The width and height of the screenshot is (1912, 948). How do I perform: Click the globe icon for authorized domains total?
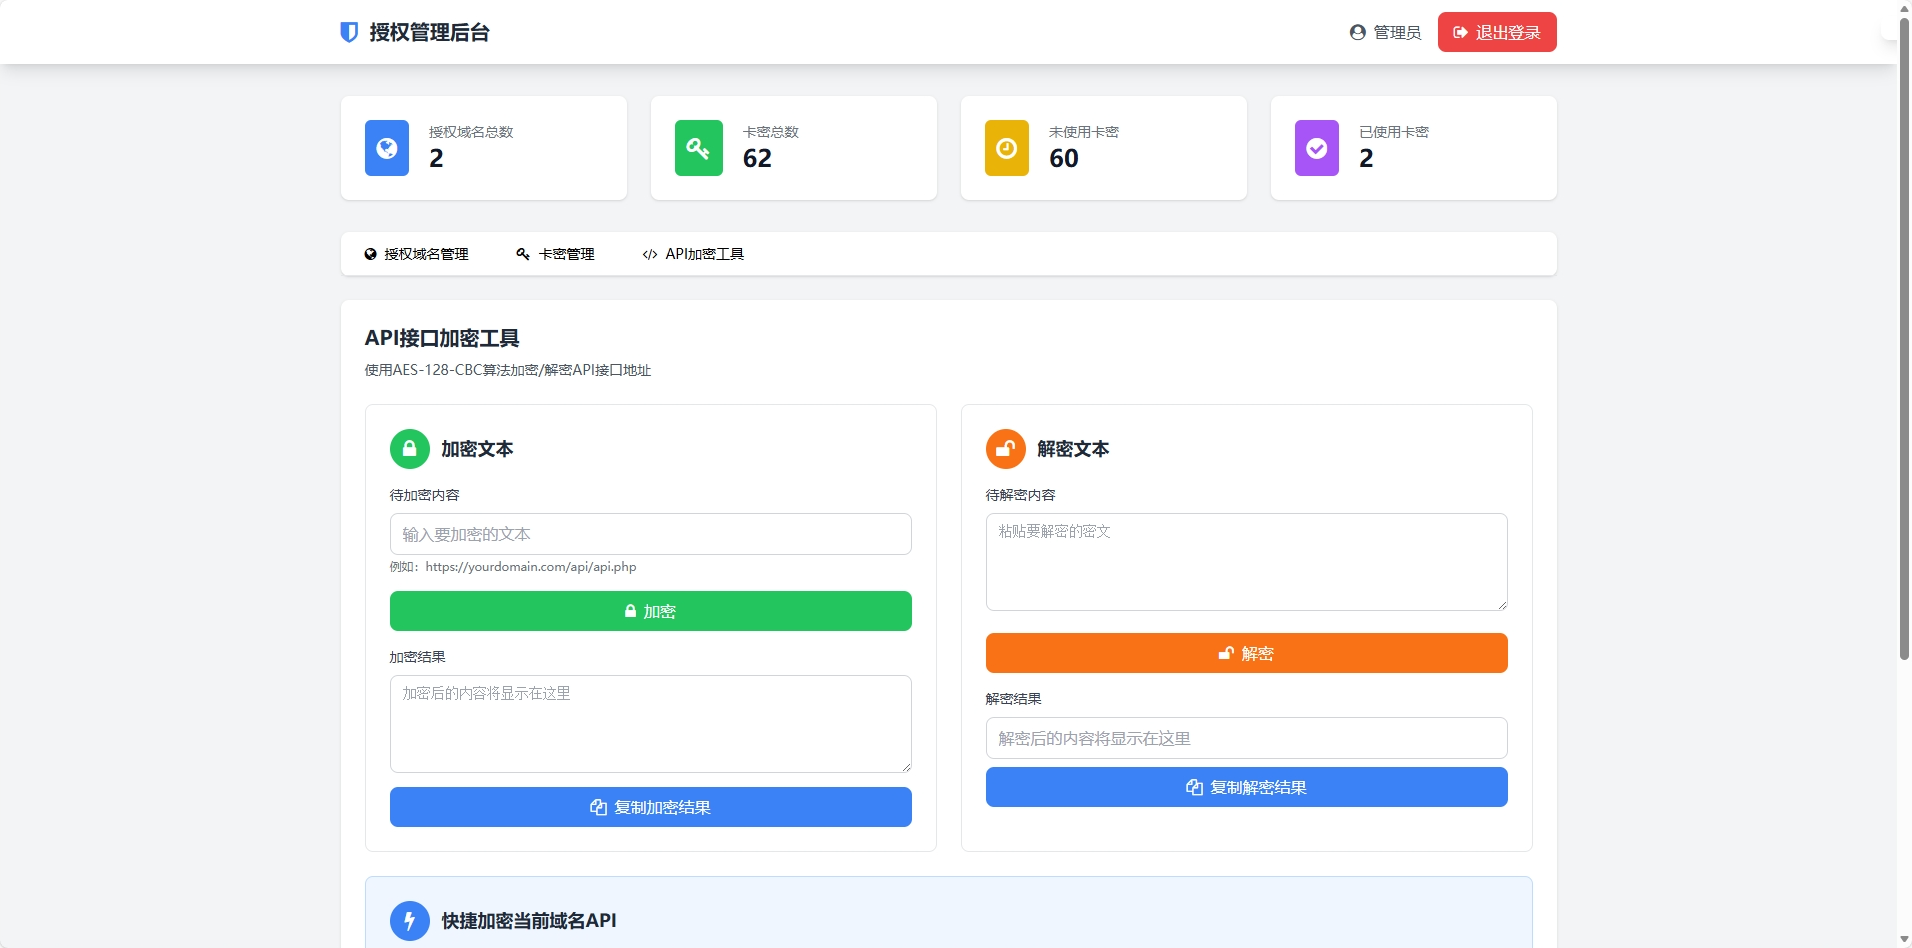[x=387, y=148]
